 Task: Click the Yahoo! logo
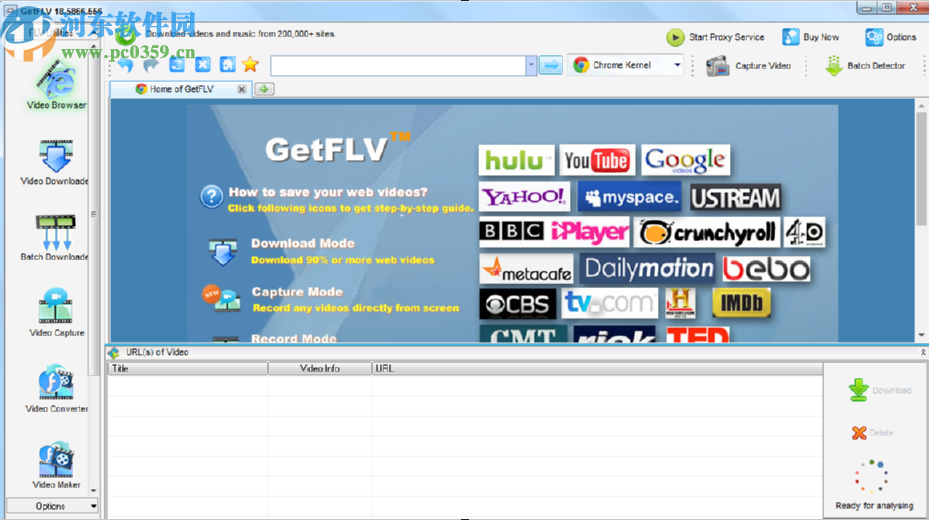524,197
